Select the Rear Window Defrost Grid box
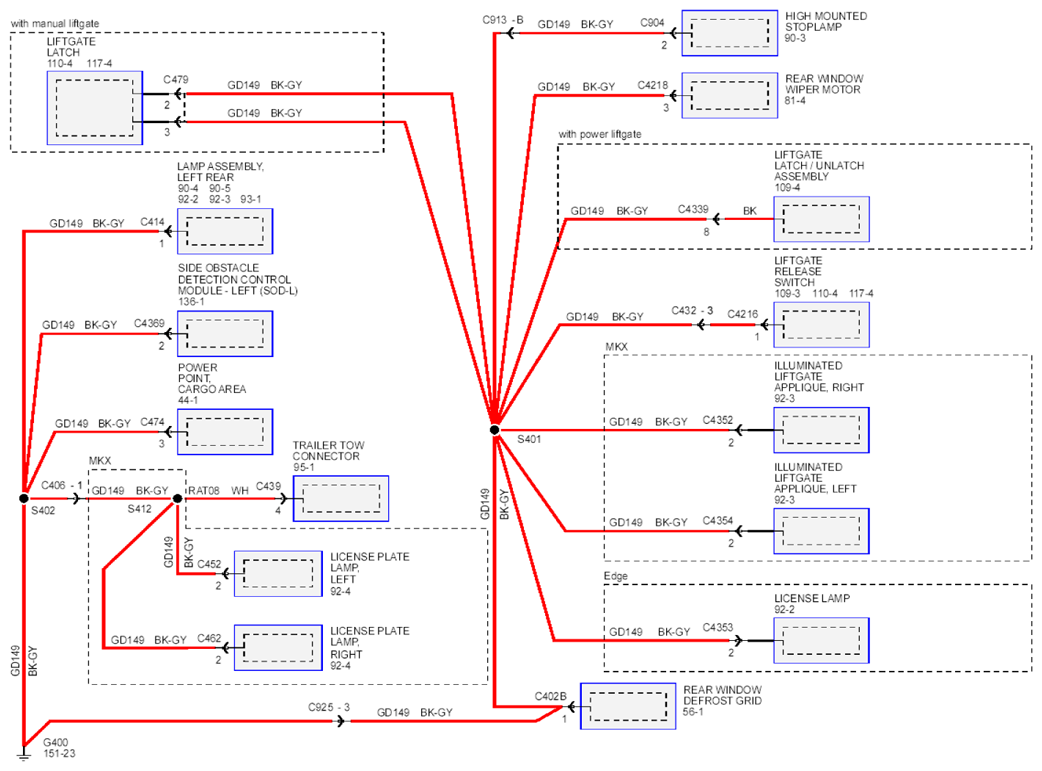This screenshot has height=771, width=1042. 628,706
